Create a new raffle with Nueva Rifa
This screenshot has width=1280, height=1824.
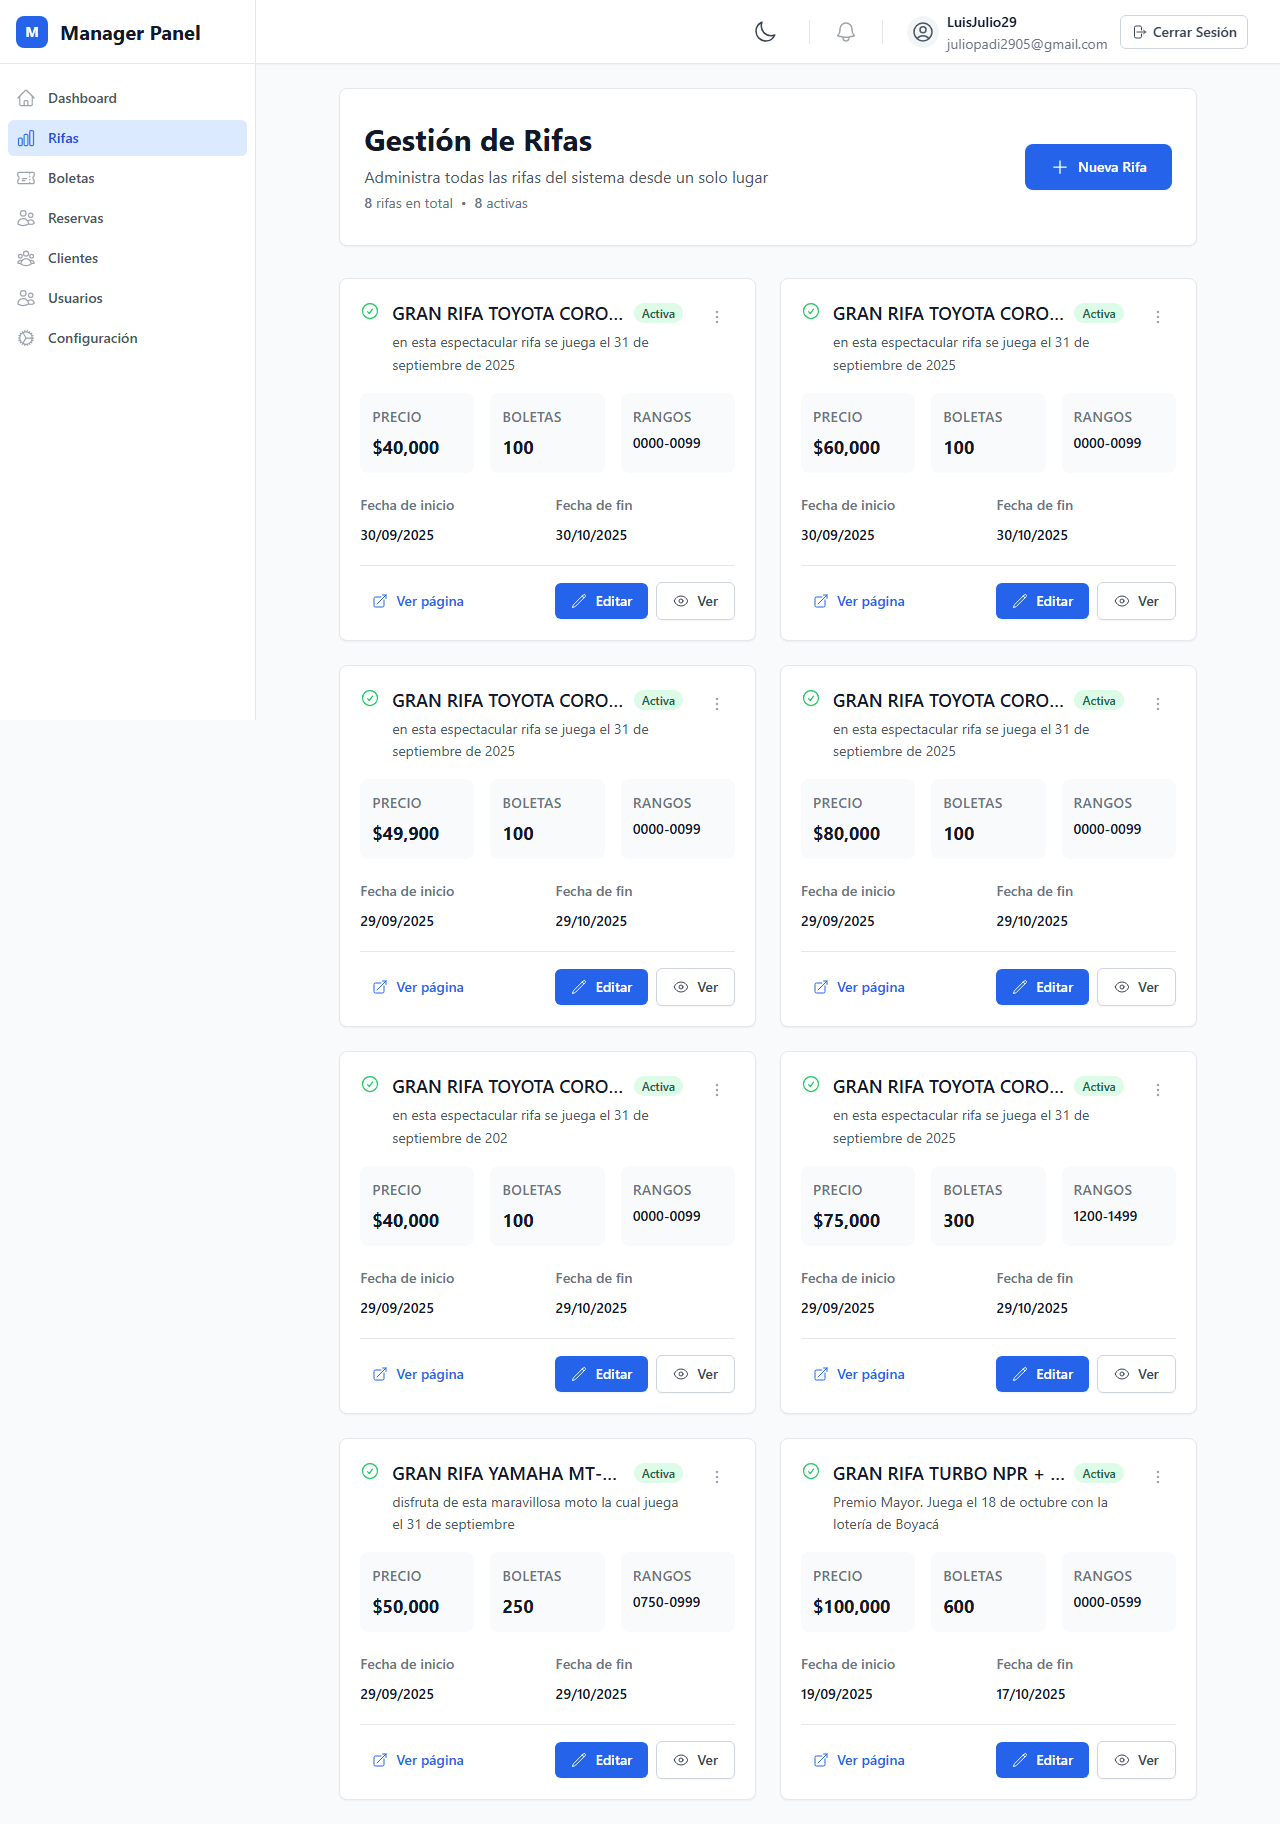pos(1098,167)
